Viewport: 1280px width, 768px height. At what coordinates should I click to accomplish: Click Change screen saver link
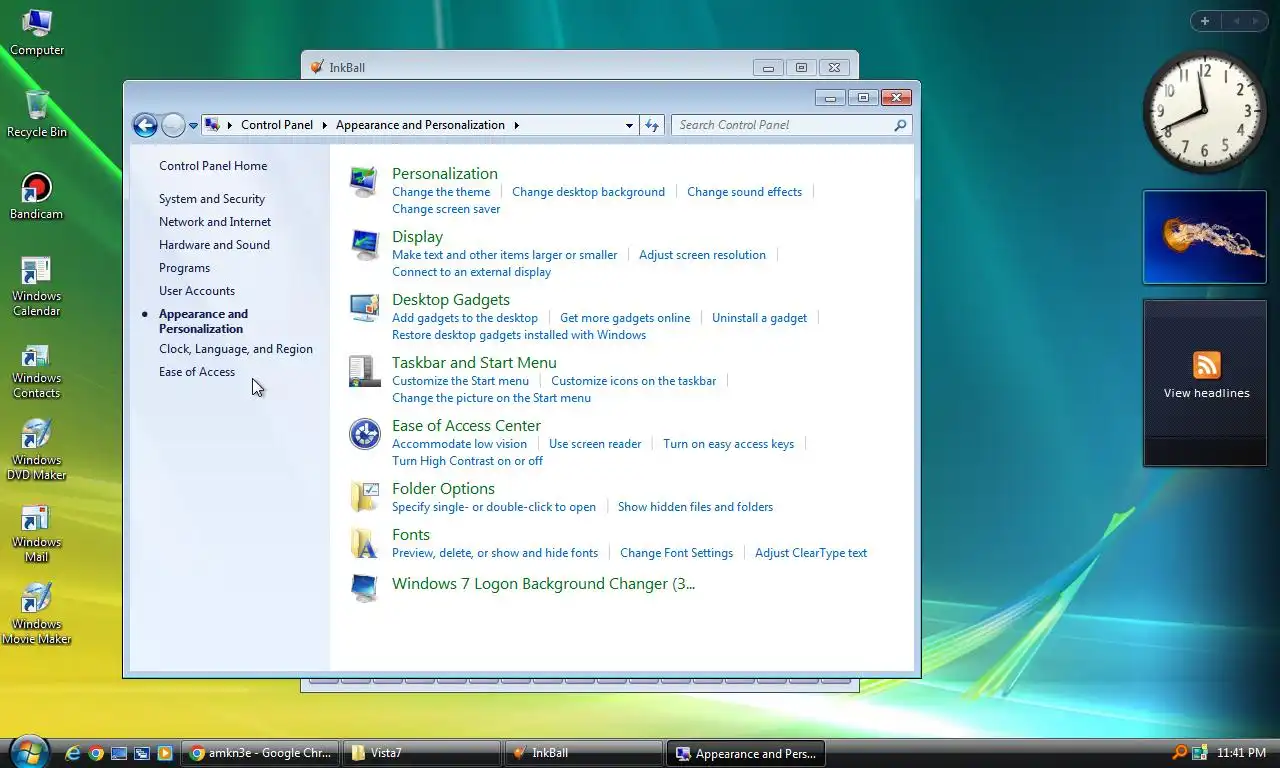446,209
